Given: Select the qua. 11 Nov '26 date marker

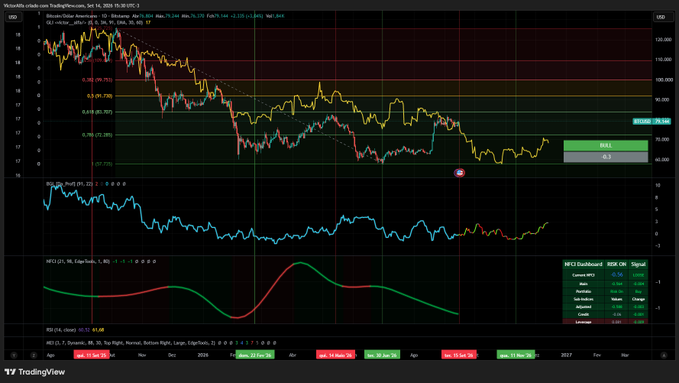Looking at the screenshot, I should click(x=516, y=355).
